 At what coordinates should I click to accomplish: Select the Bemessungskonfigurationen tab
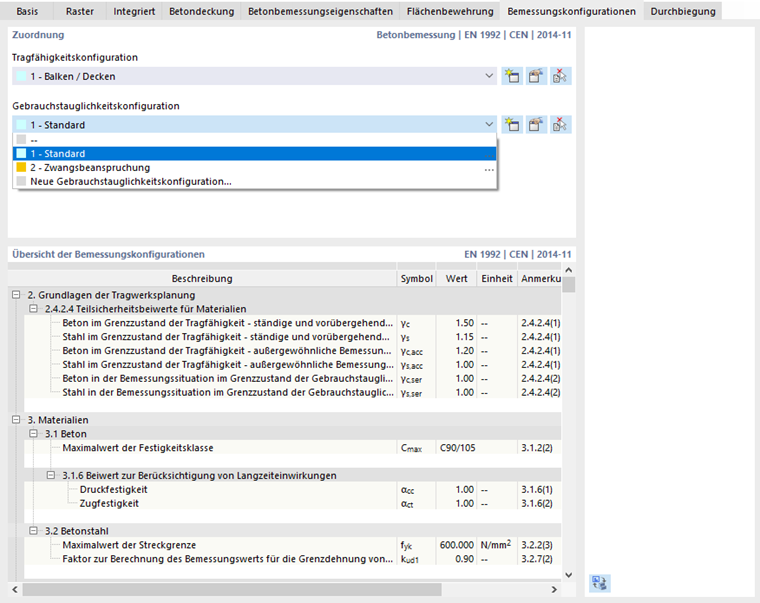click(571, 11)
